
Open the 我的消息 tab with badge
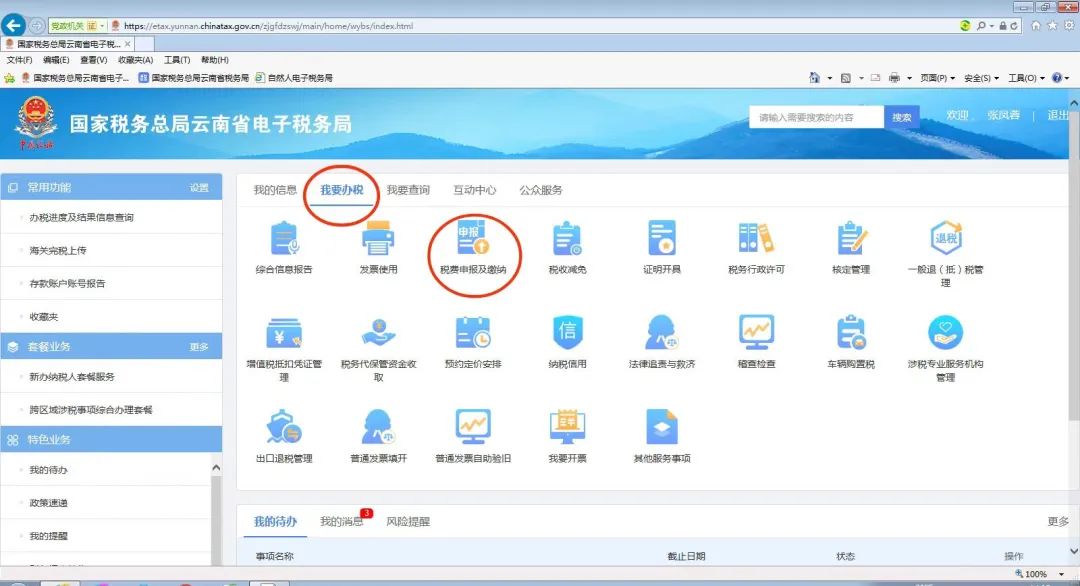click(342, 521)
